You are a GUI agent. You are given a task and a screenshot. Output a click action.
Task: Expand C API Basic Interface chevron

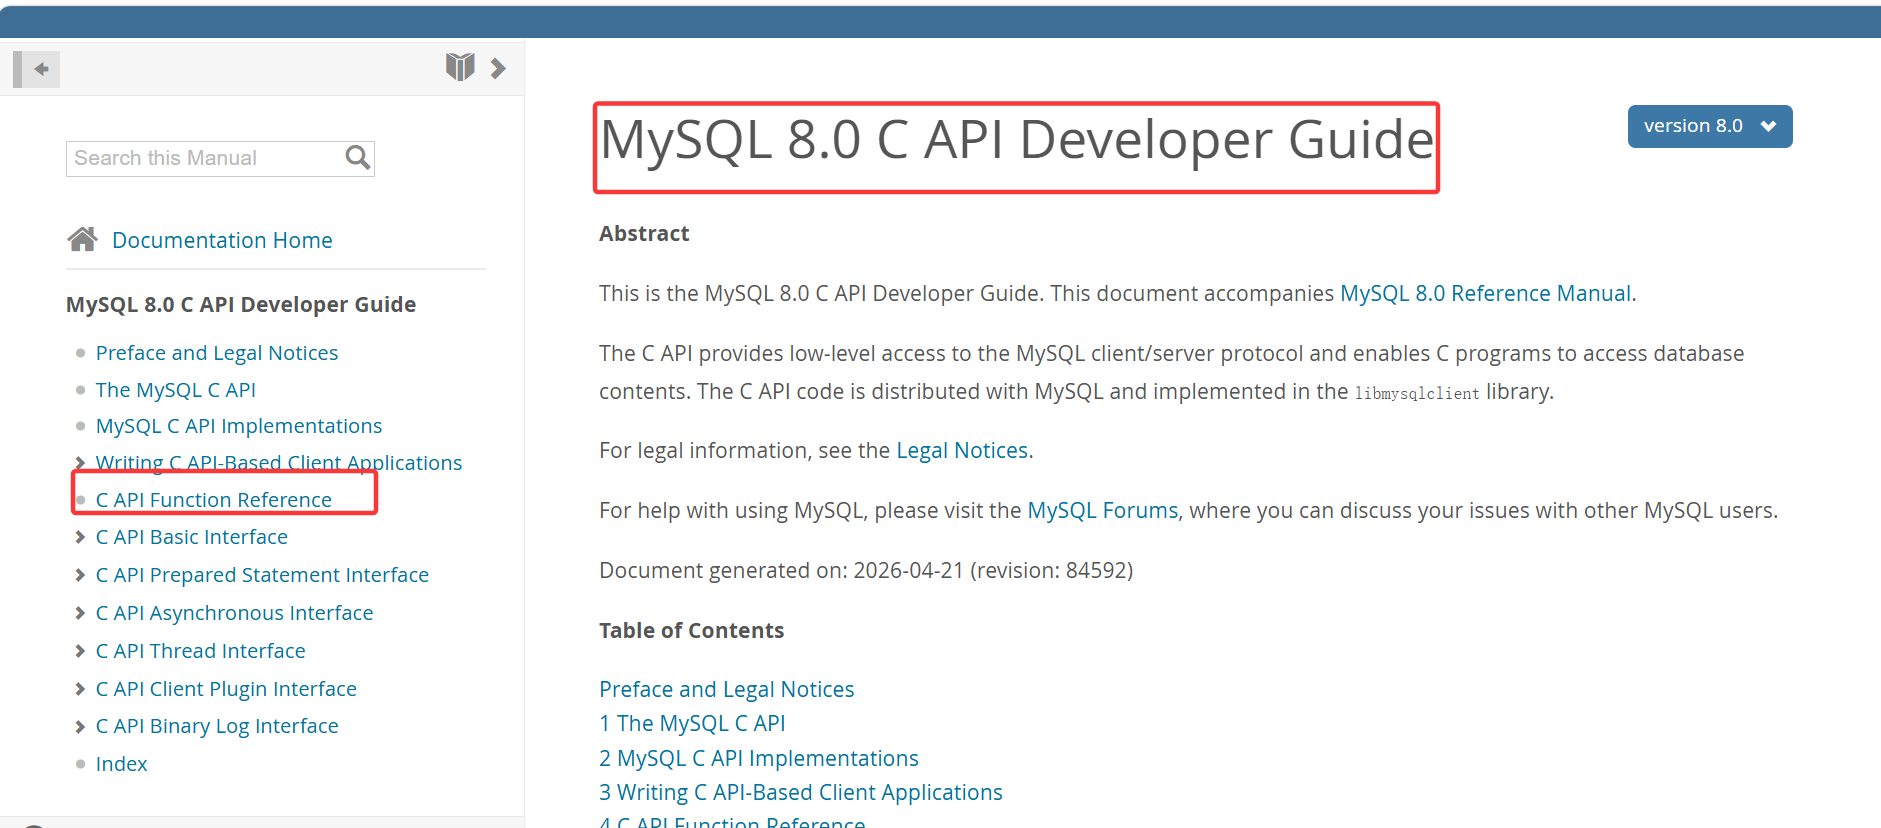point(80,537)
